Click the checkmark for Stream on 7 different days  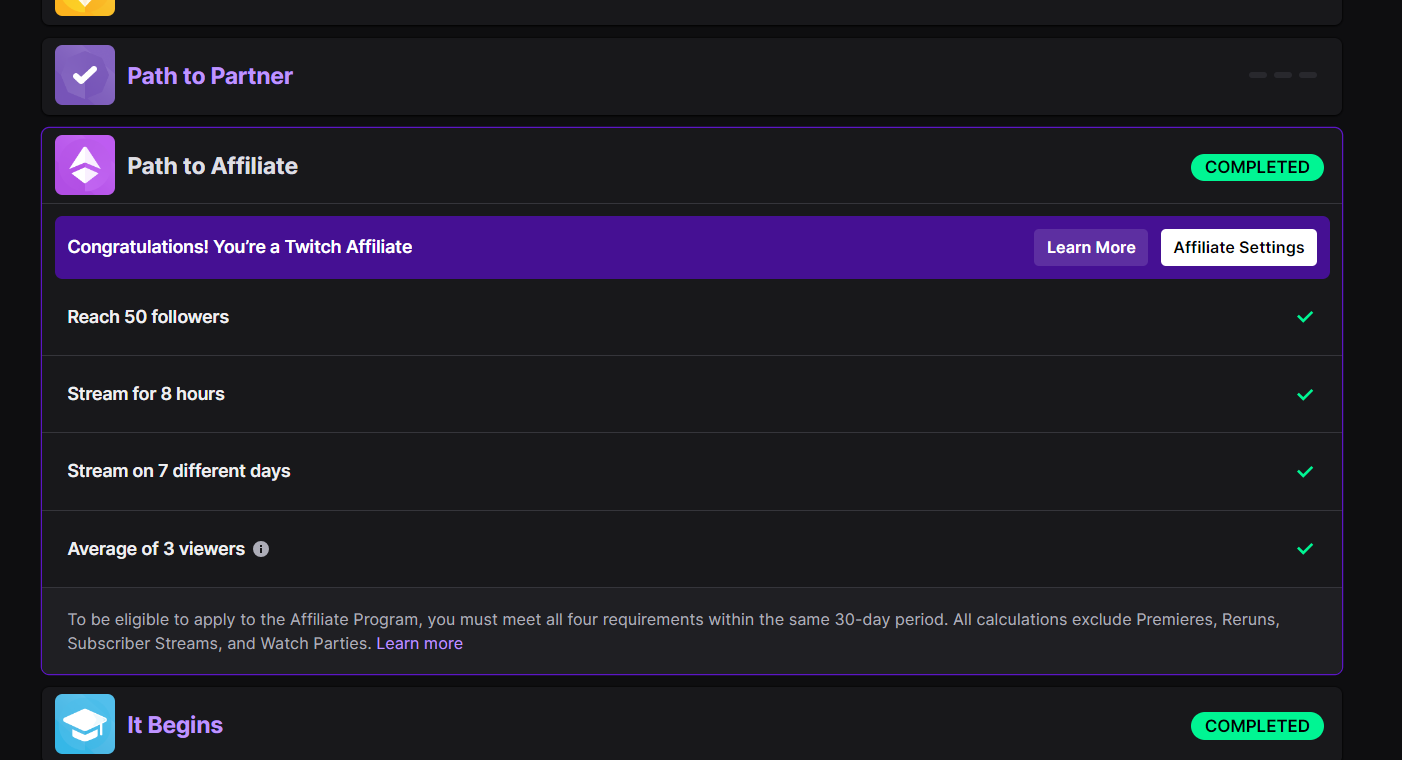(1304, 471)
